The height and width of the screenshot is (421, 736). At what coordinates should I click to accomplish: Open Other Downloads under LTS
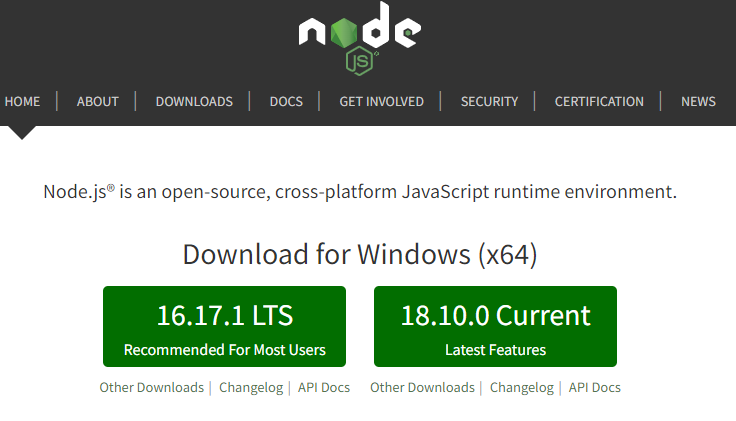coord(152,388)
